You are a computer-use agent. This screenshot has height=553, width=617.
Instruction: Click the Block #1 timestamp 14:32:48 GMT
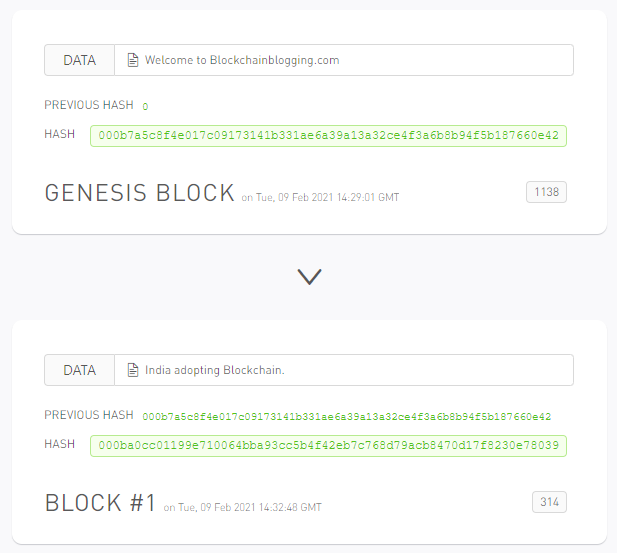(242, 508)
